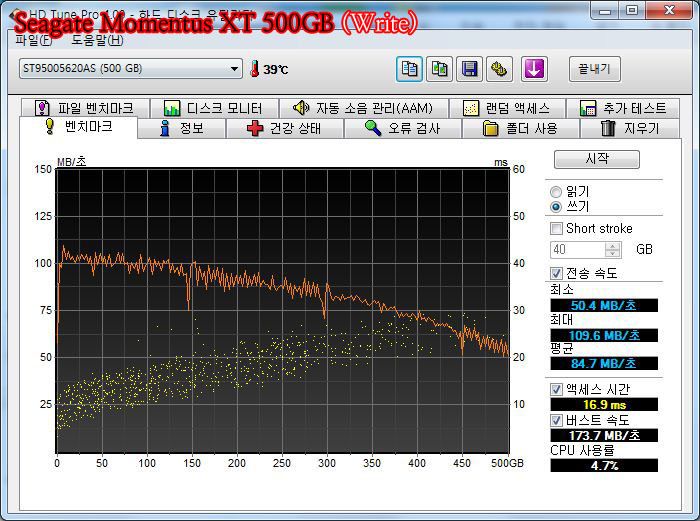Screen dimensions: 700x521
Task: Toggle the 액세스 시간 checkbox
Action: 556,389
